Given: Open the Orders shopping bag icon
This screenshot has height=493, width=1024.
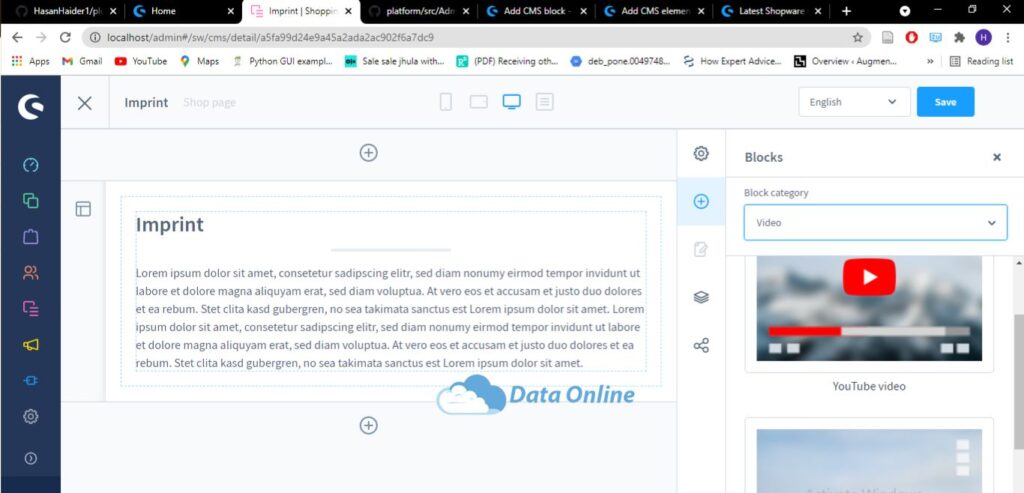Looking at the screenshot, I should 31,236.
